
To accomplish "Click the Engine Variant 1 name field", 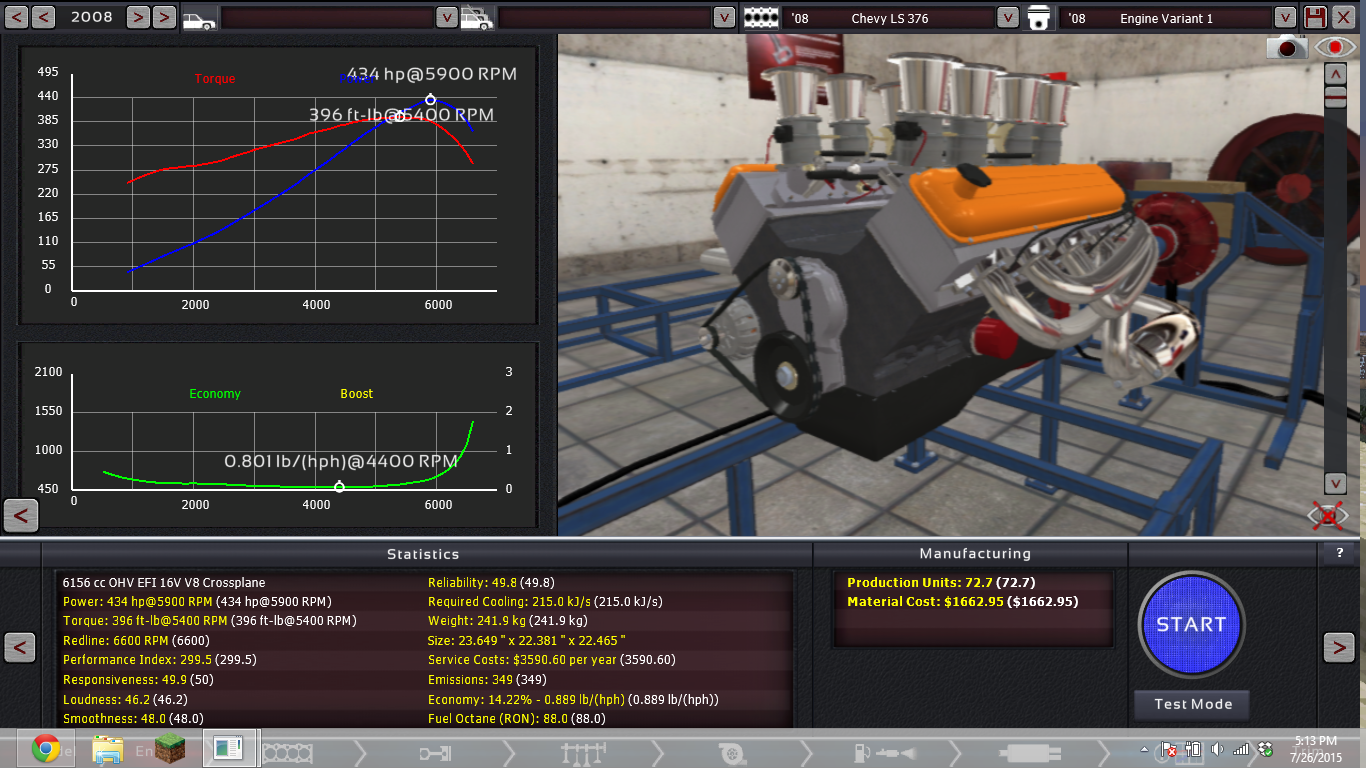I will (1166, 18).
